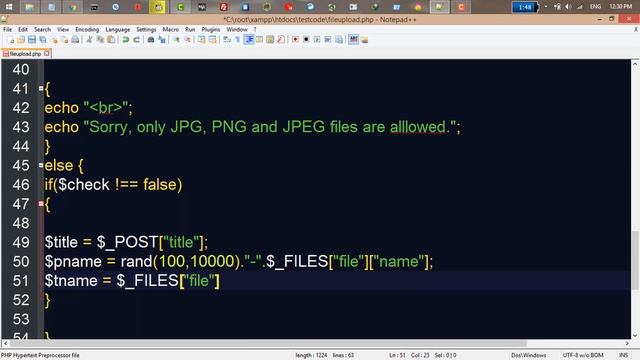Click the scroll up arrow of editor

point(635,64)
